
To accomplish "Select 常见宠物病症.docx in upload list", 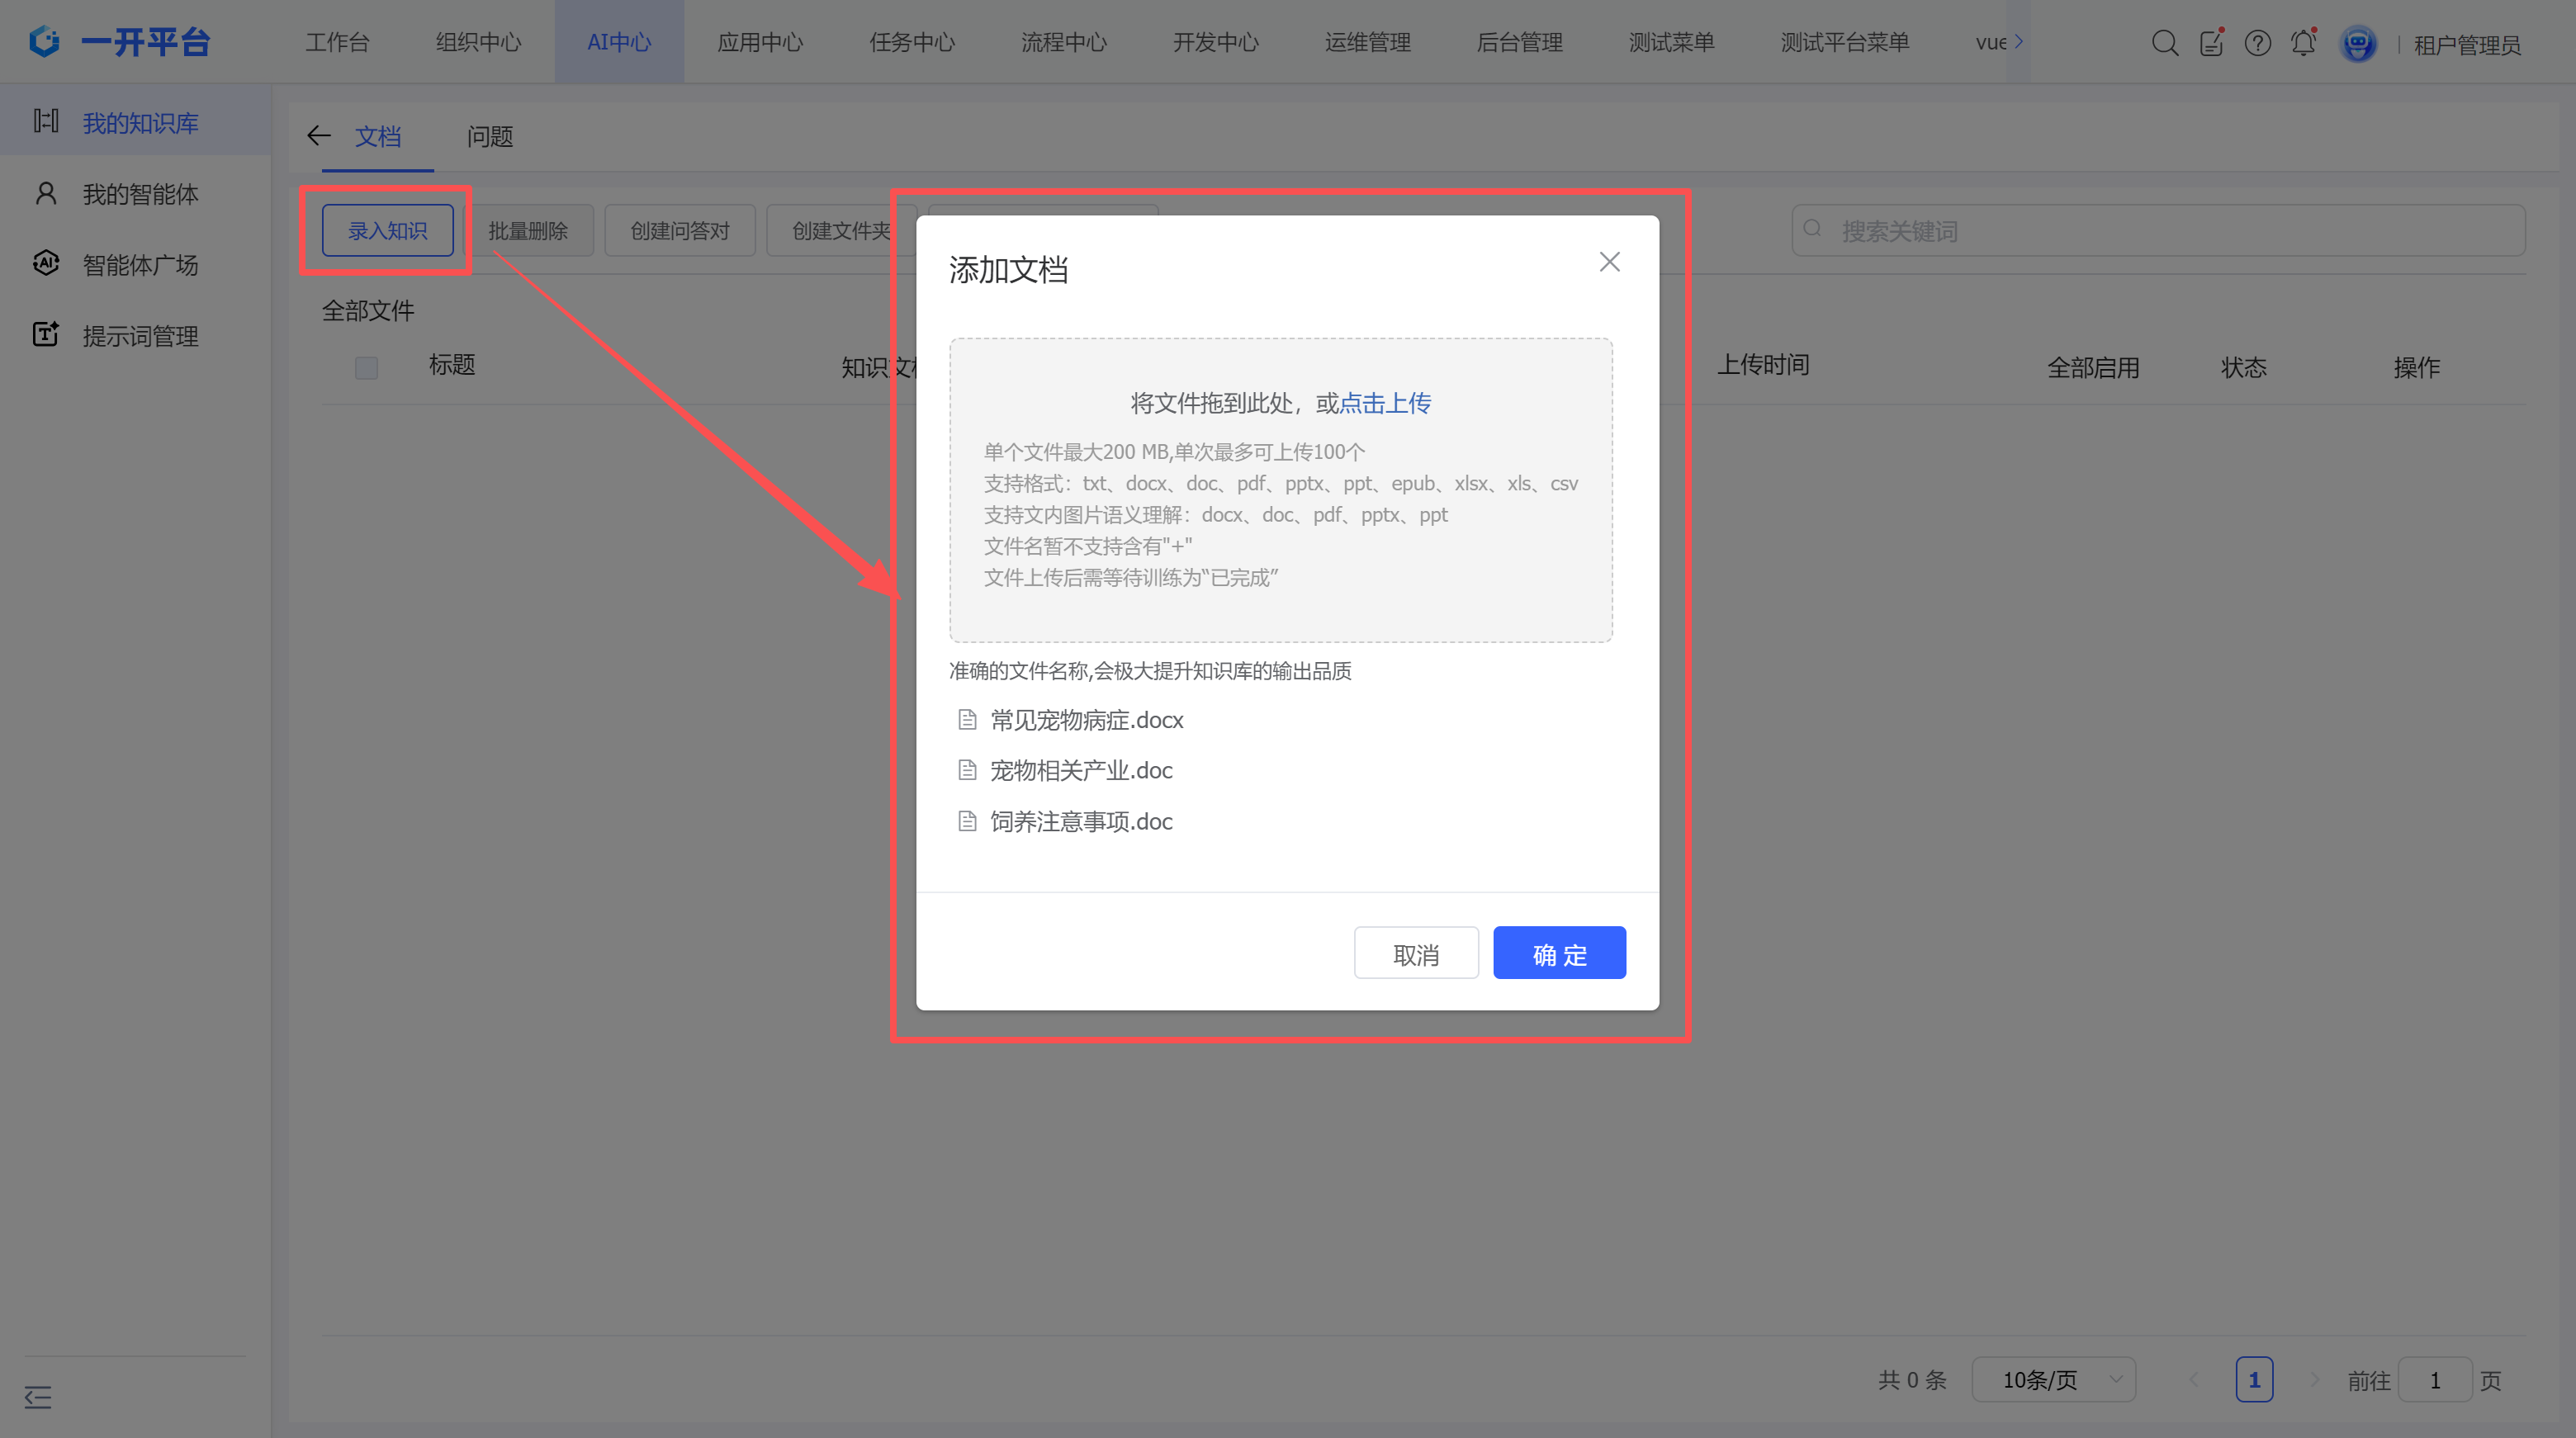I will pyautogui.click(x=1086, y=720).
